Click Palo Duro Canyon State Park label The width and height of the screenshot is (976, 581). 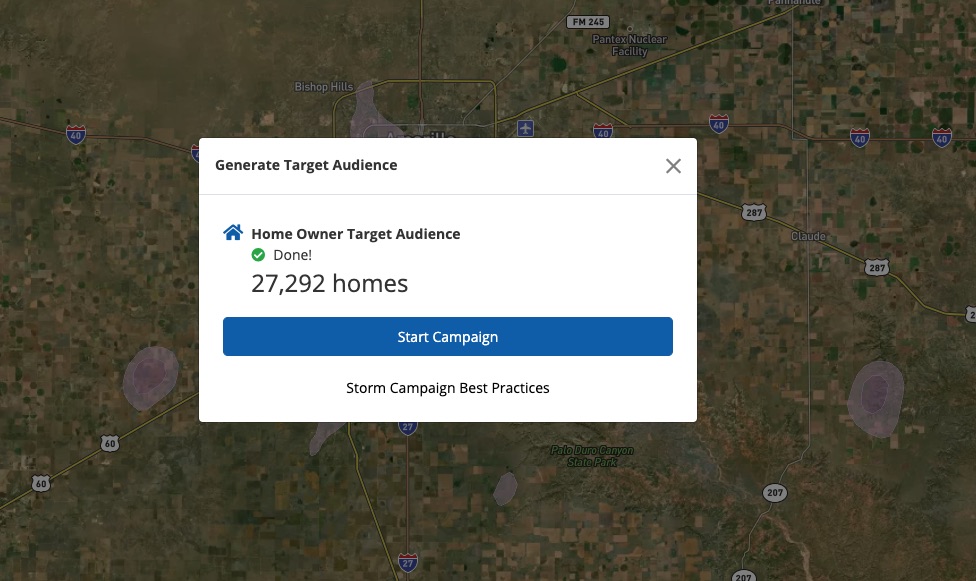click(x=592, y=456)
